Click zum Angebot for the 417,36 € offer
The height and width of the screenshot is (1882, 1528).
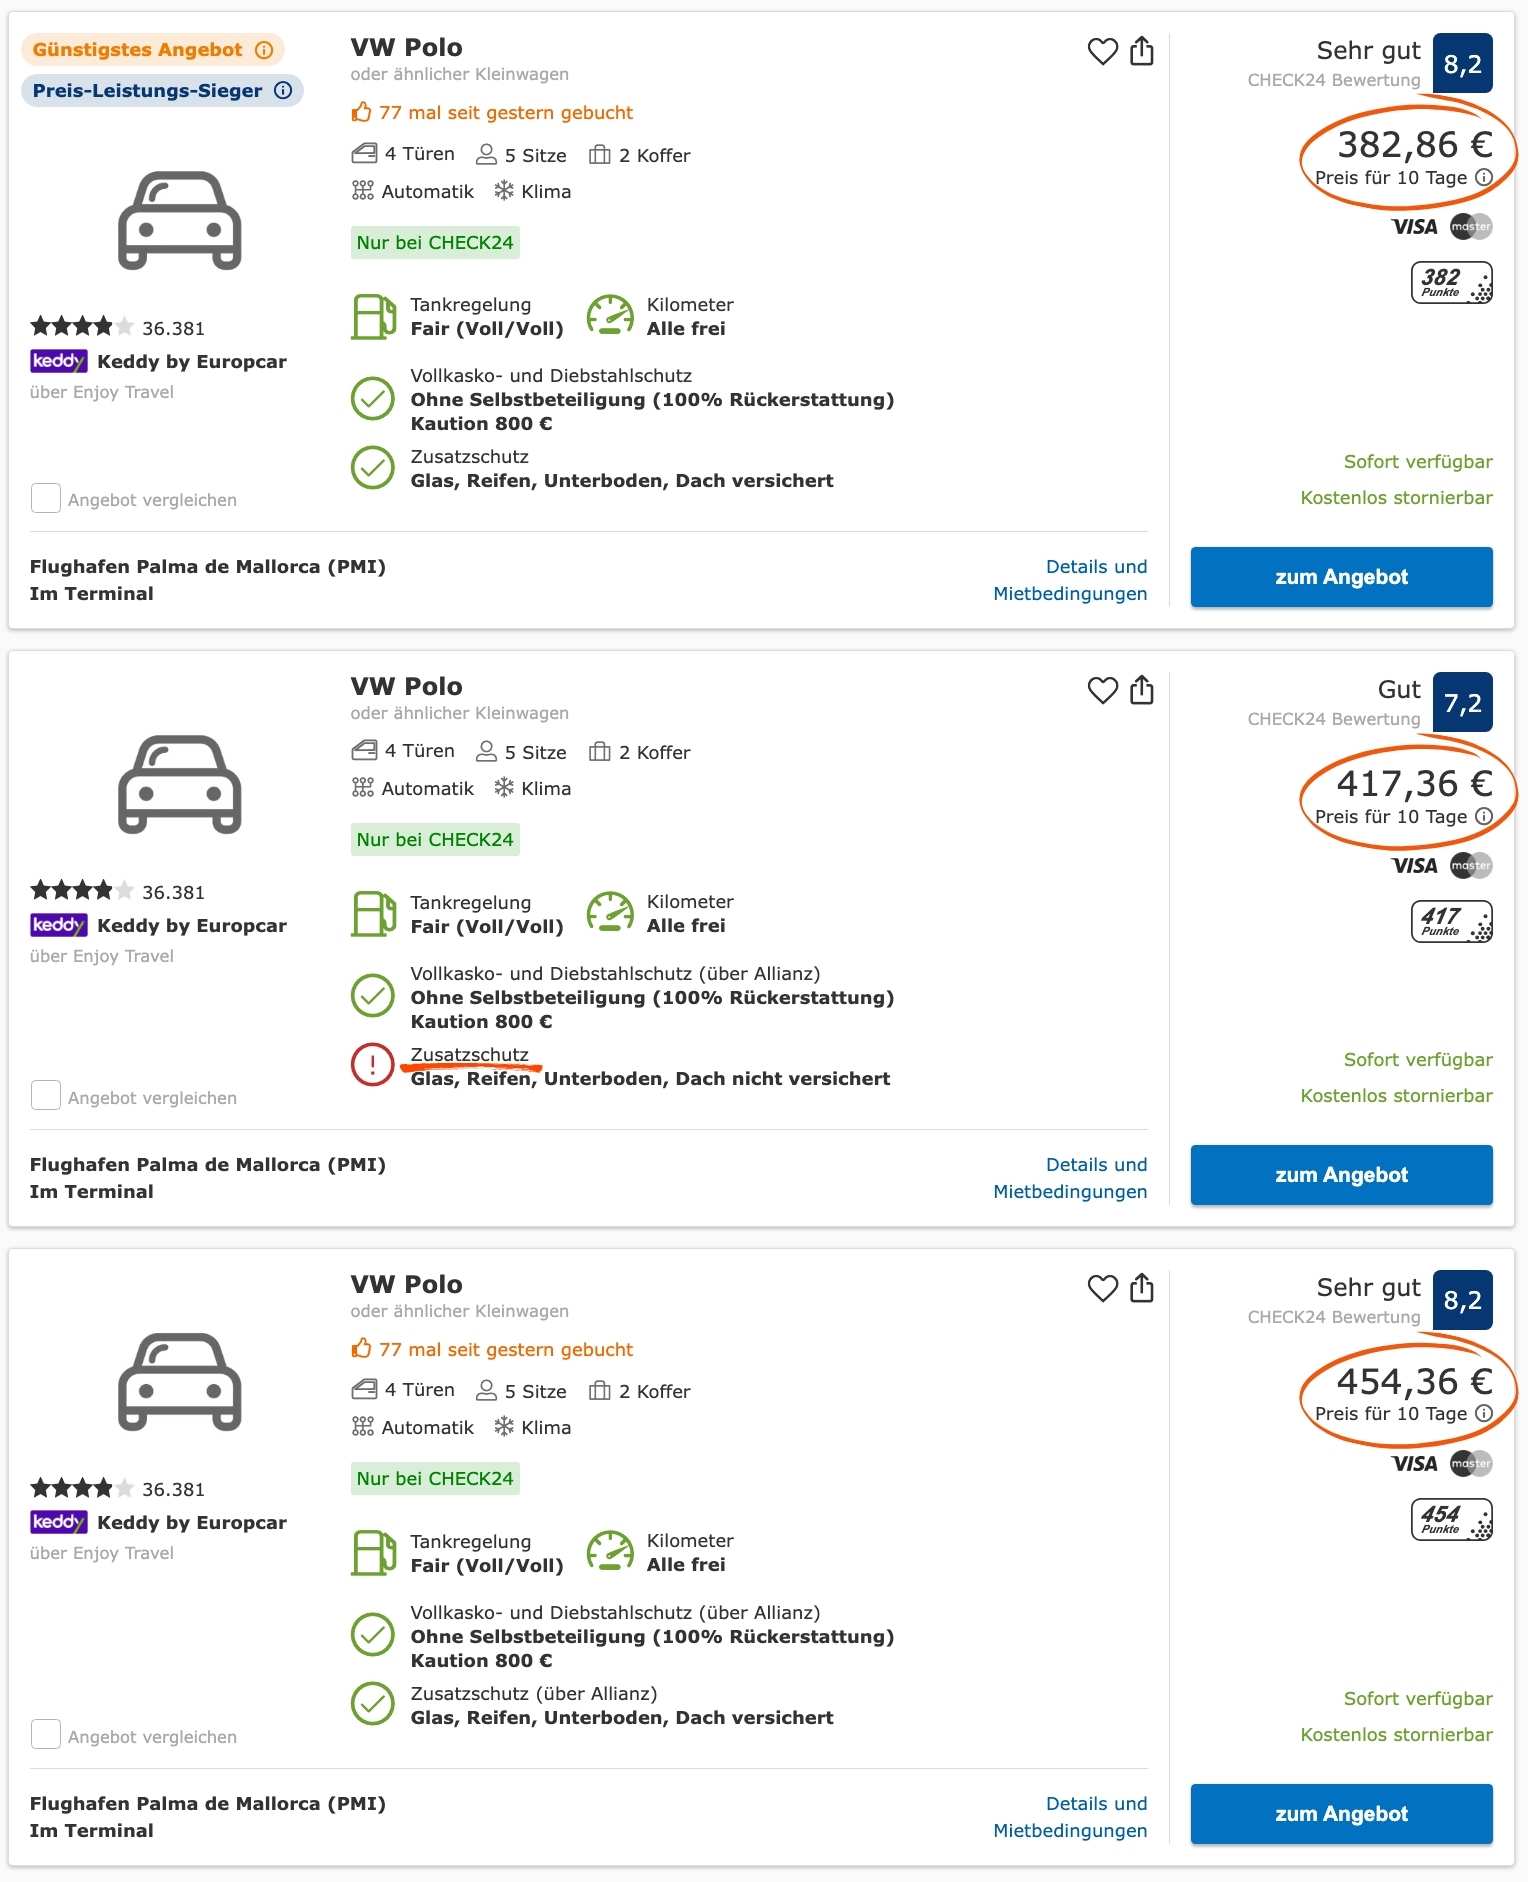1341,1175
